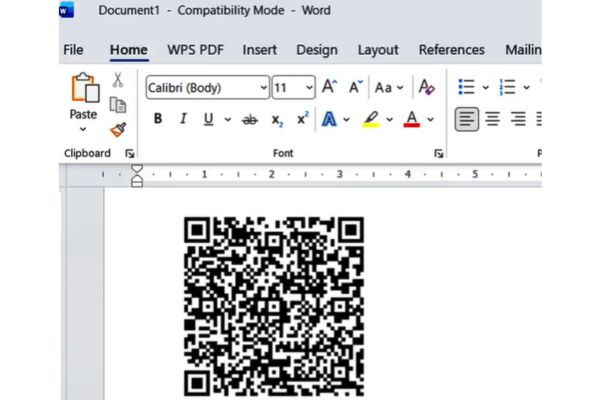600x400 pixels.
Task: Switch to the Layout tab
Action: tap(378, 50)
